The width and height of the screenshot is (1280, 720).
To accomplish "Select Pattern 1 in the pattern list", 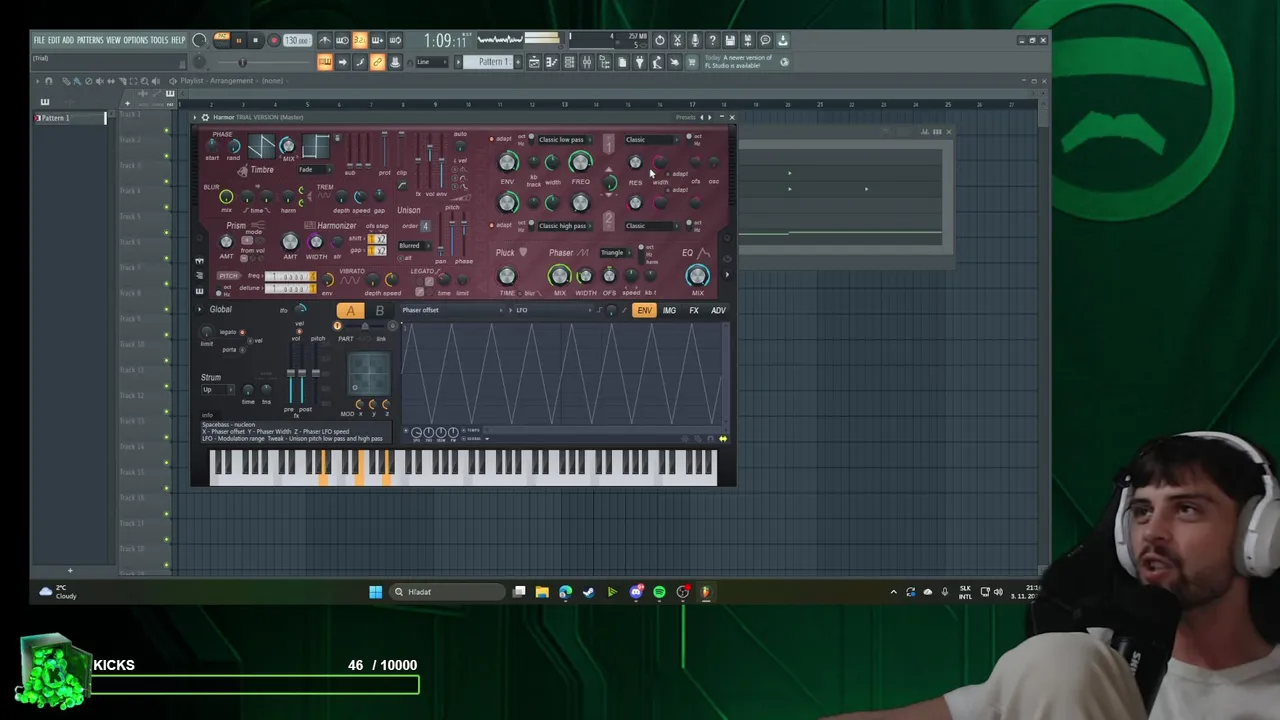I will click(68, 118).
